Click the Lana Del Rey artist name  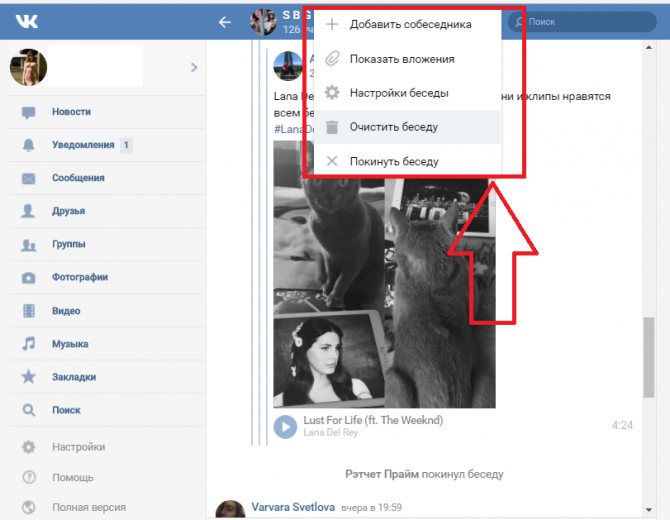330,432
